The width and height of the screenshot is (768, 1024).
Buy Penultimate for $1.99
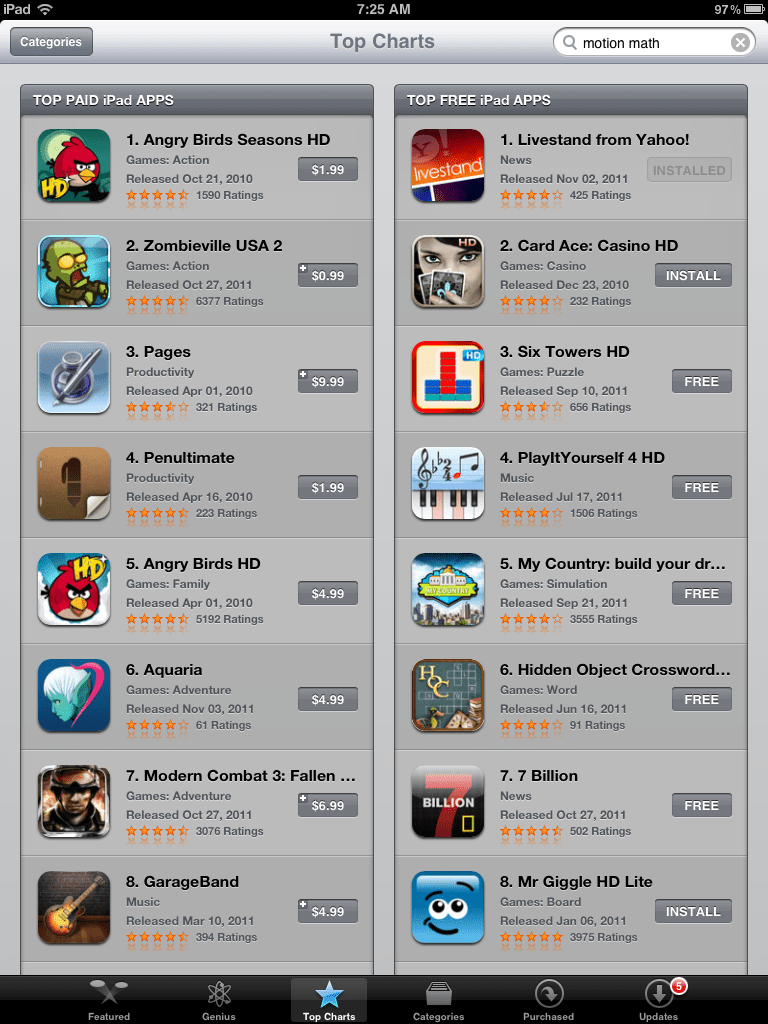click(328, 487)
